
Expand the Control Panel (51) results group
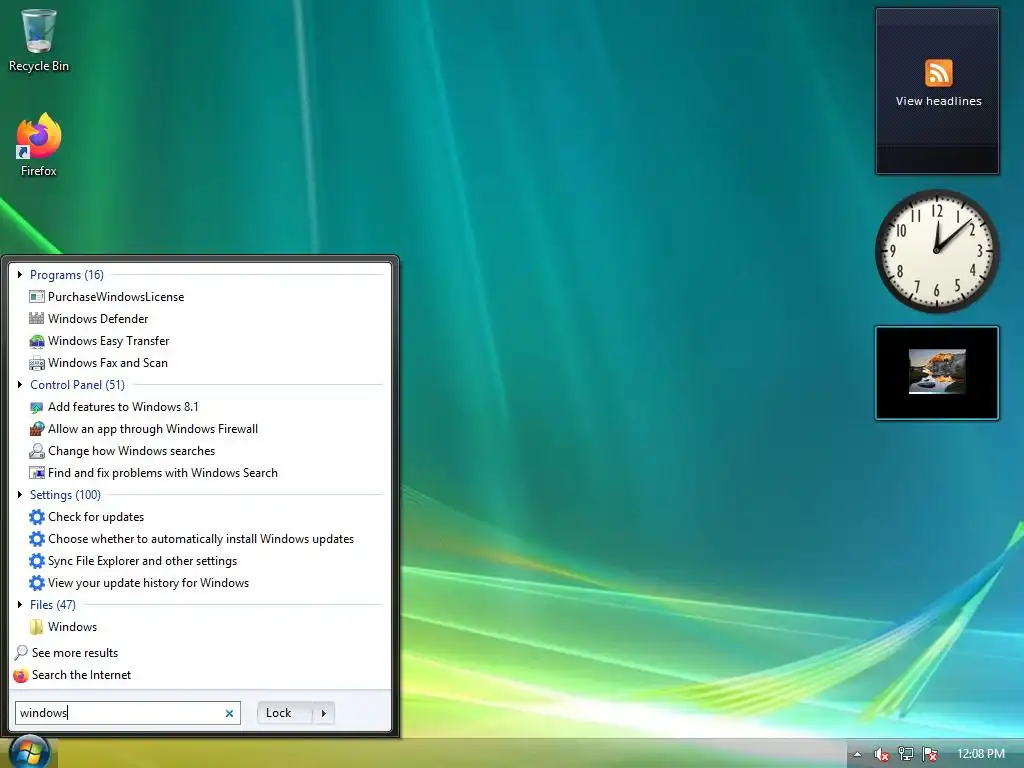coord(20,385)
